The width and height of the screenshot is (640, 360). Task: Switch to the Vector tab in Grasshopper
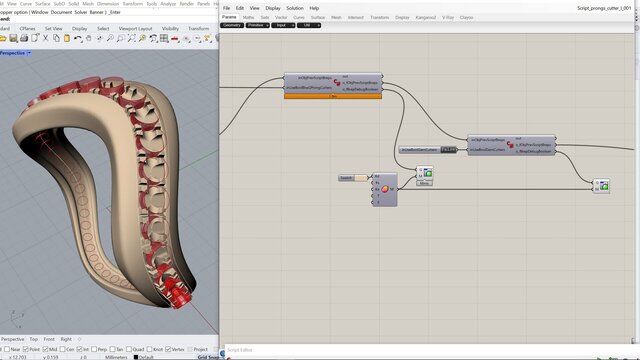281,18
